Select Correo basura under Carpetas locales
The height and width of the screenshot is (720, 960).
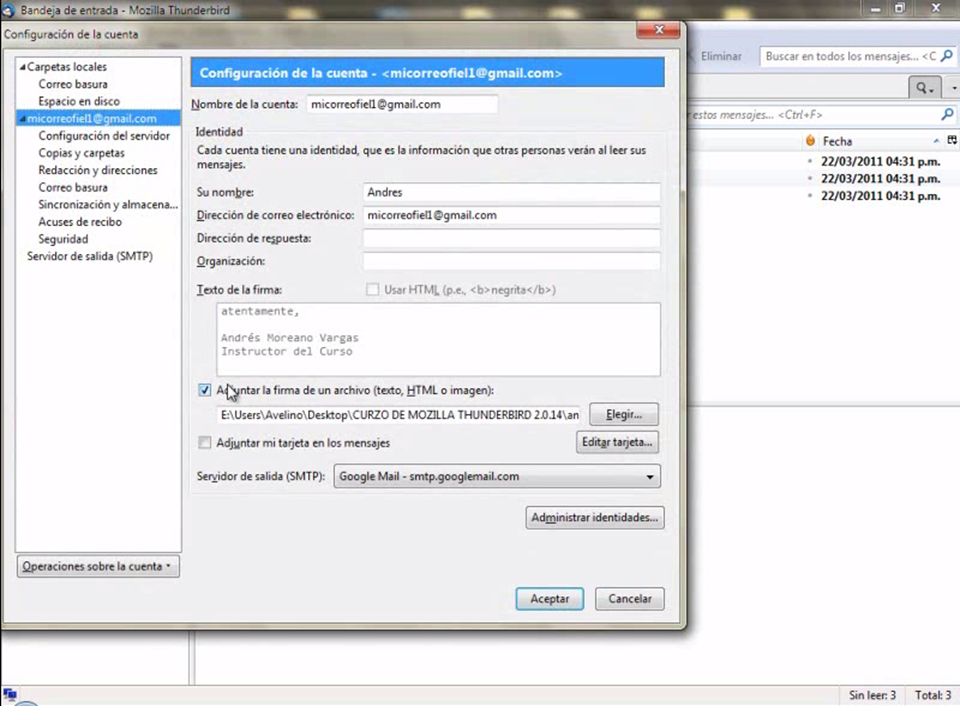click(x=73, y=84)
